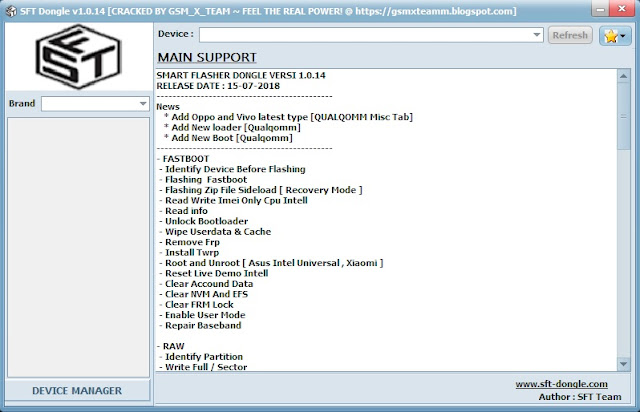Click the 'Install Twrp' line
Screen dimensions: 640x412
tap(189, 253)
